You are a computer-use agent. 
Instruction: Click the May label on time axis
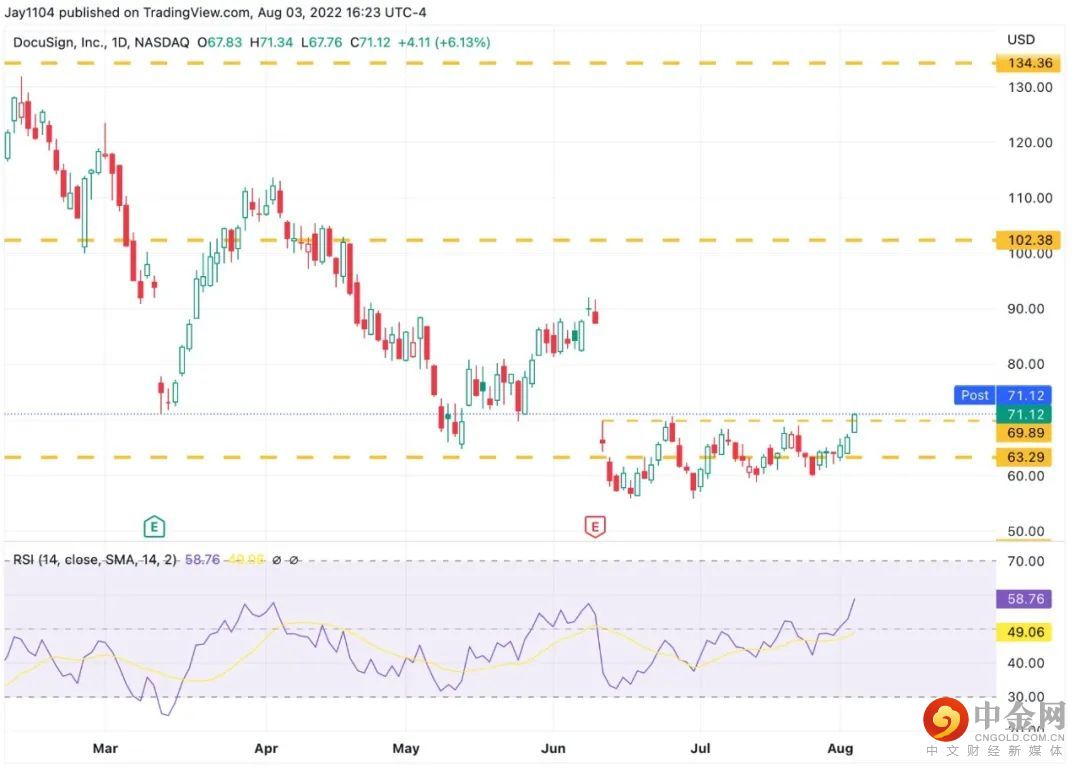pos(406,748)
